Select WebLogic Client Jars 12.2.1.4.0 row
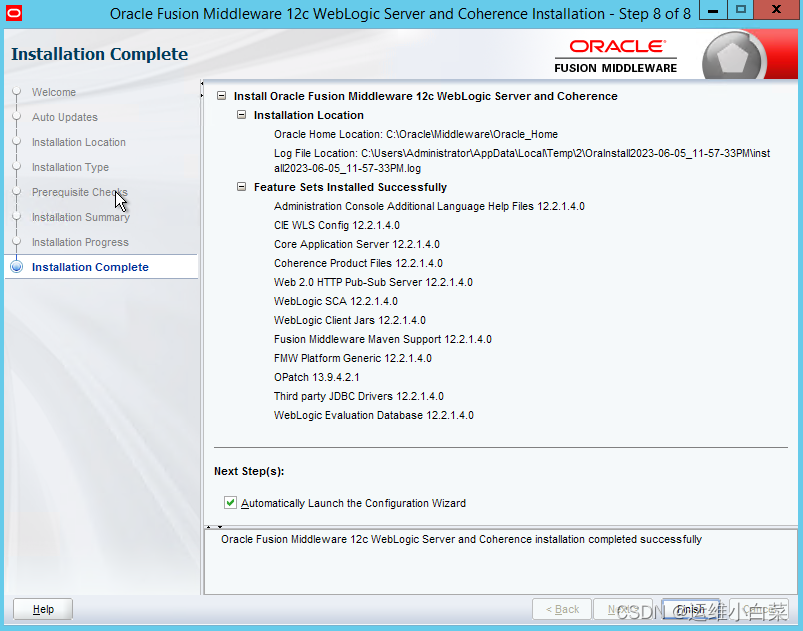 click(x=350, y=320)
